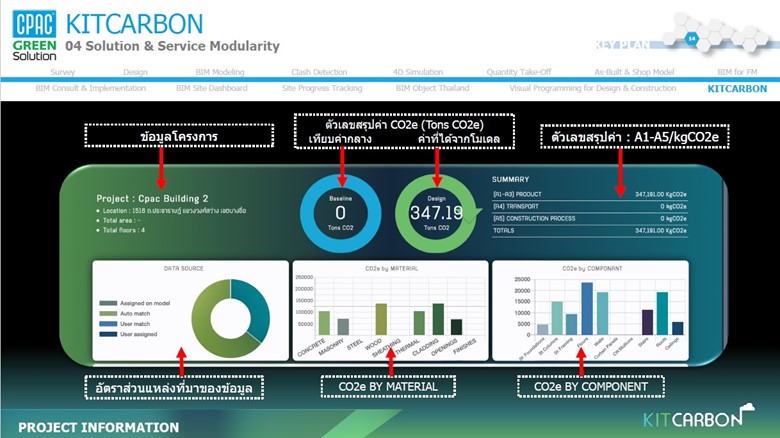Viewport: 780px width, 438px height.
Task: Click the blue Baseline donut gauge
Action: tap(341, 213)
